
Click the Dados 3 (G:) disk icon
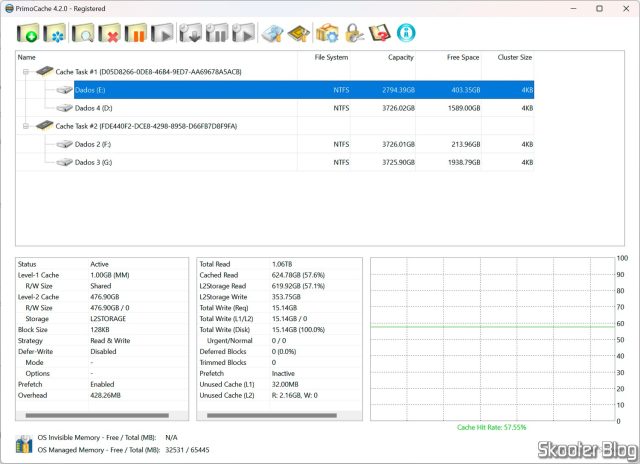coord(64,162)
